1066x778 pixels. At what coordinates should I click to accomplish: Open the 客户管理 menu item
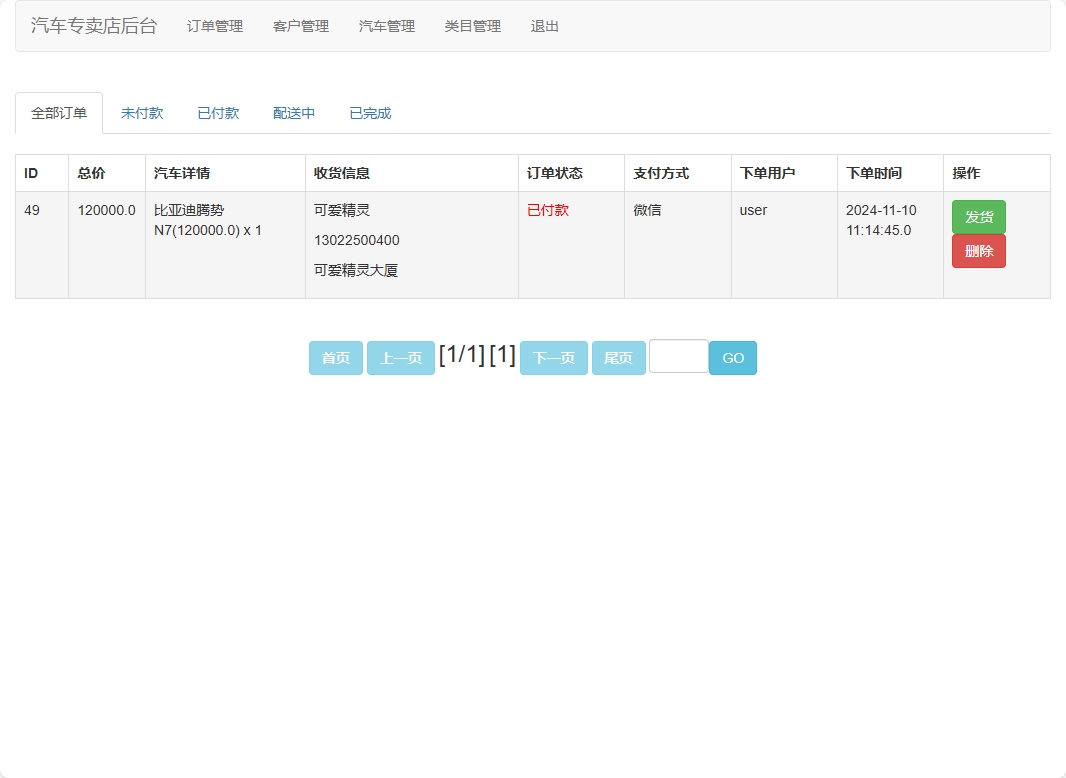299,26
